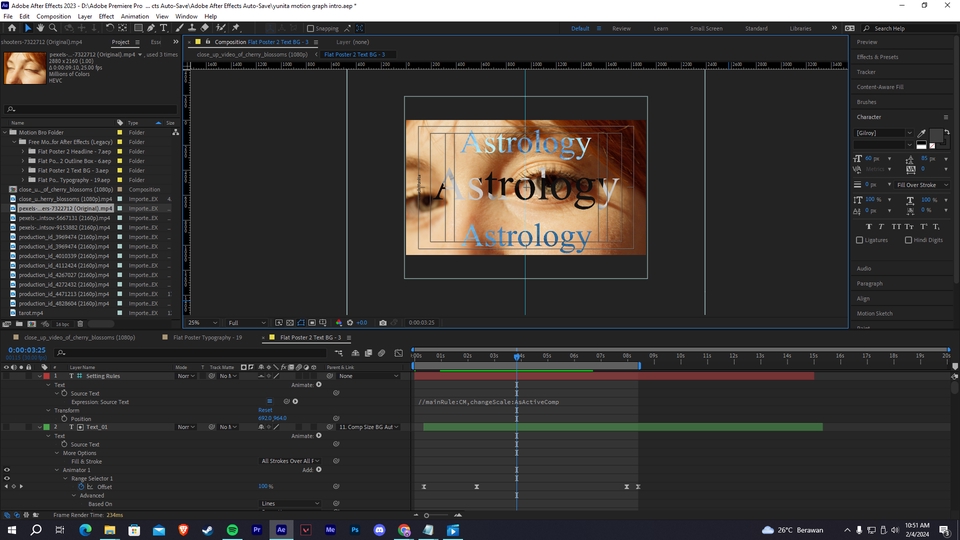
Task: Click eyedropper in Character panel
Action: [921, 133]
